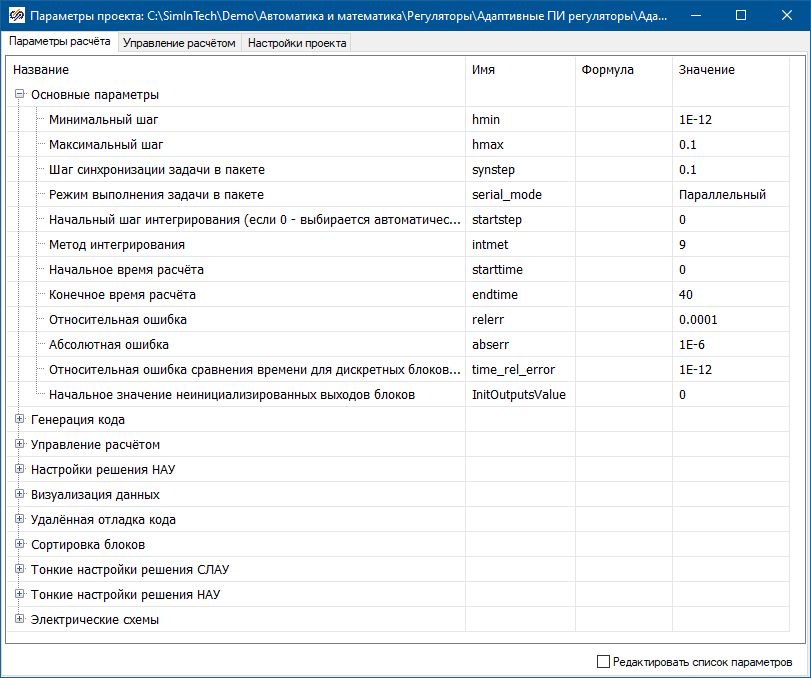Click the Формула cell for relerr

pos(623,320)
